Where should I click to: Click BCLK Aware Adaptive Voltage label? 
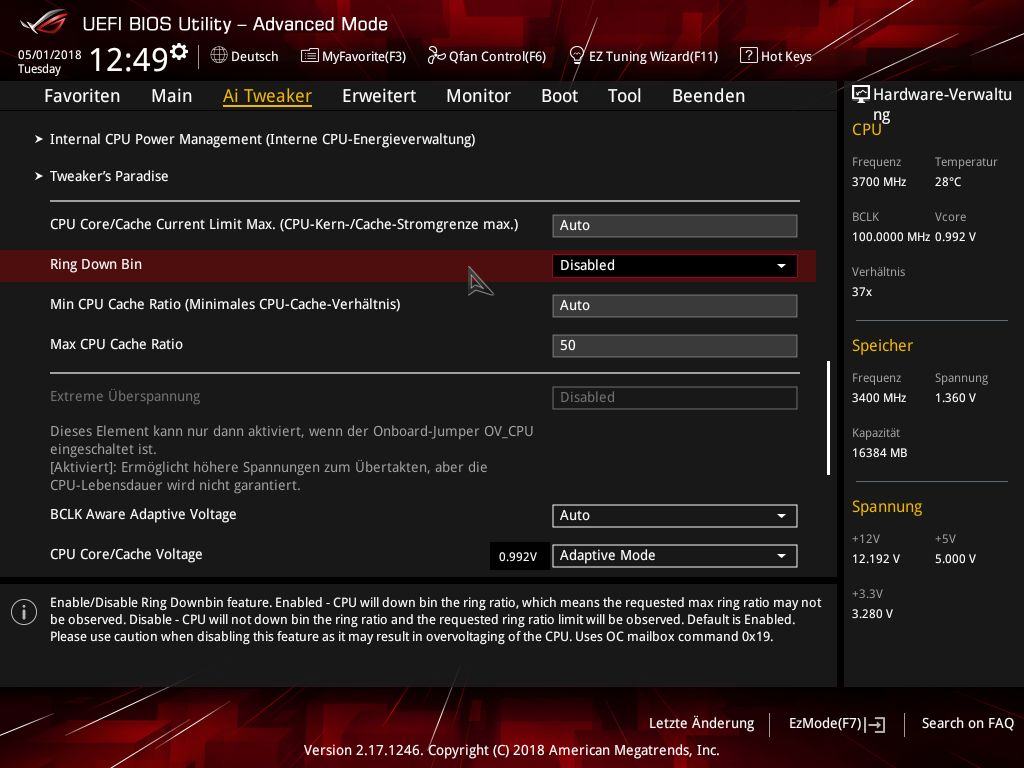click(x=143, y=515)
